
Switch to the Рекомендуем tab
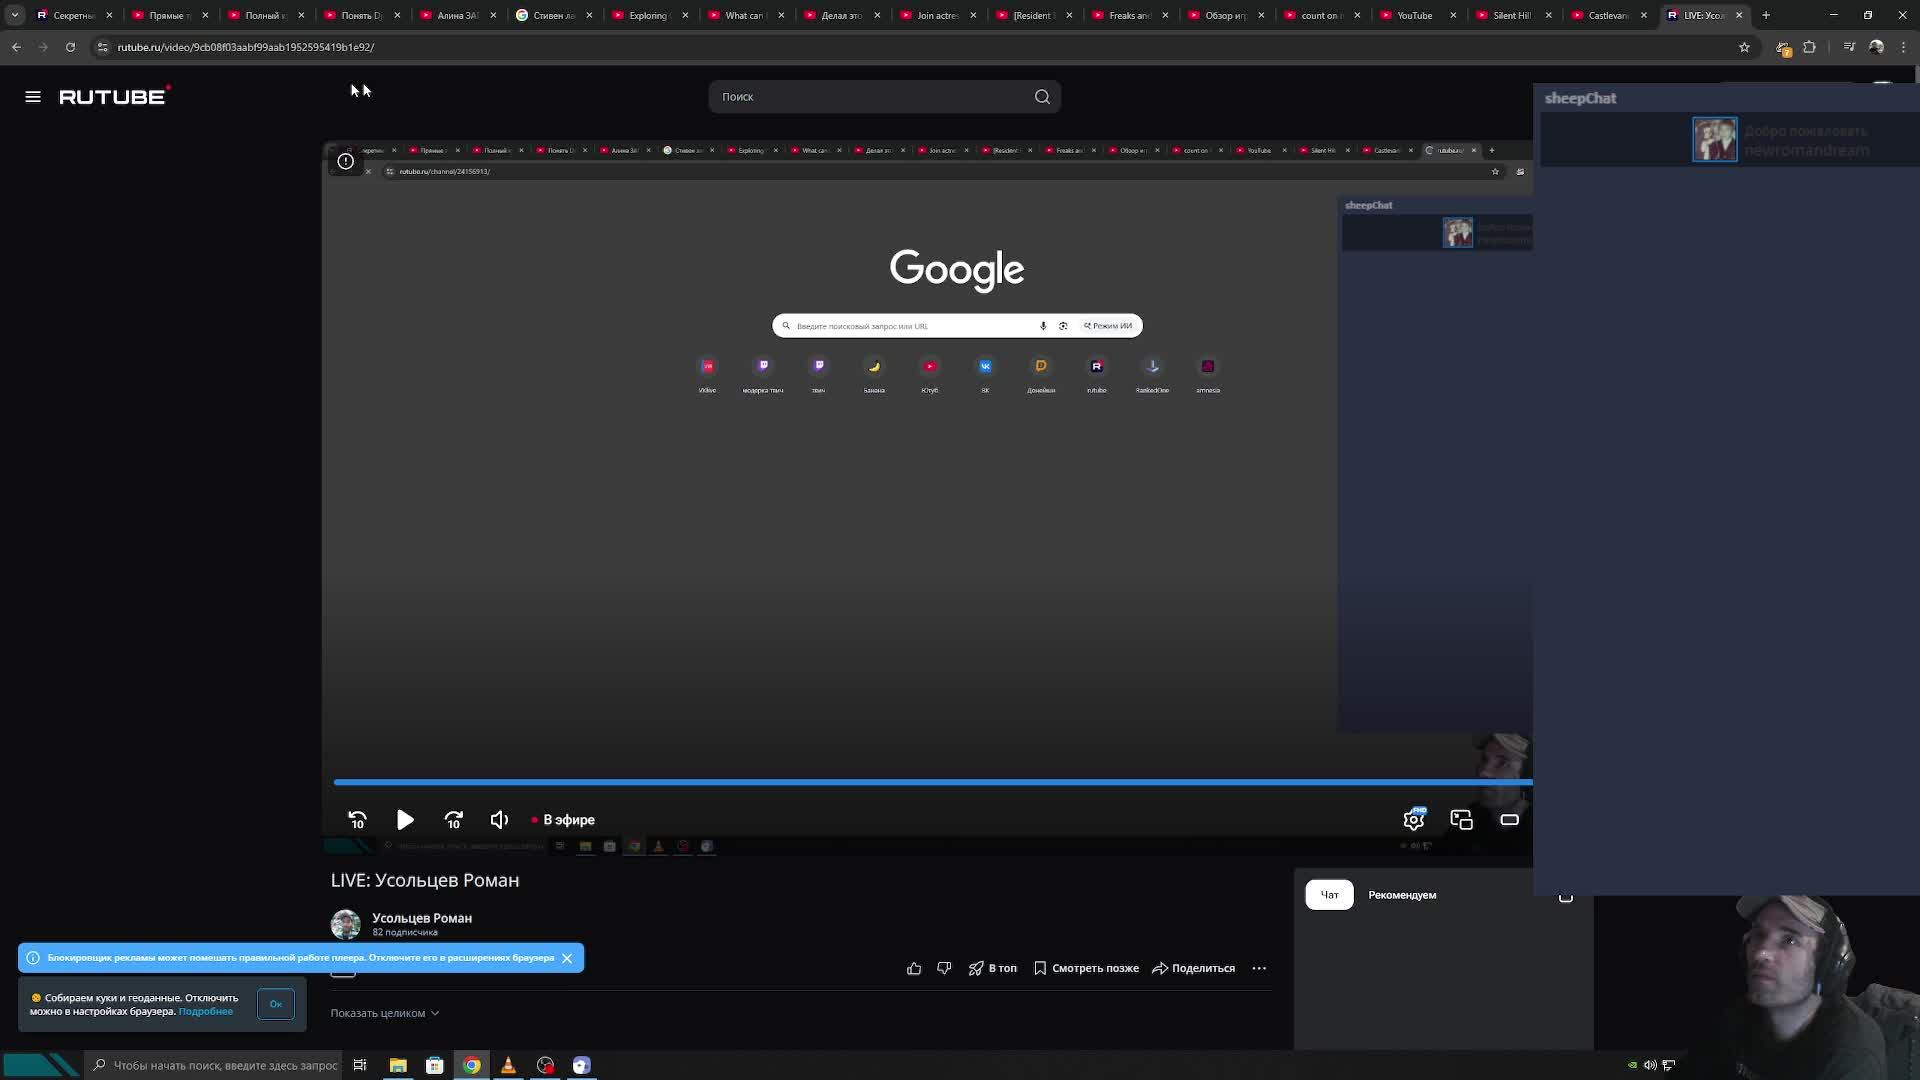point(1401,895)
